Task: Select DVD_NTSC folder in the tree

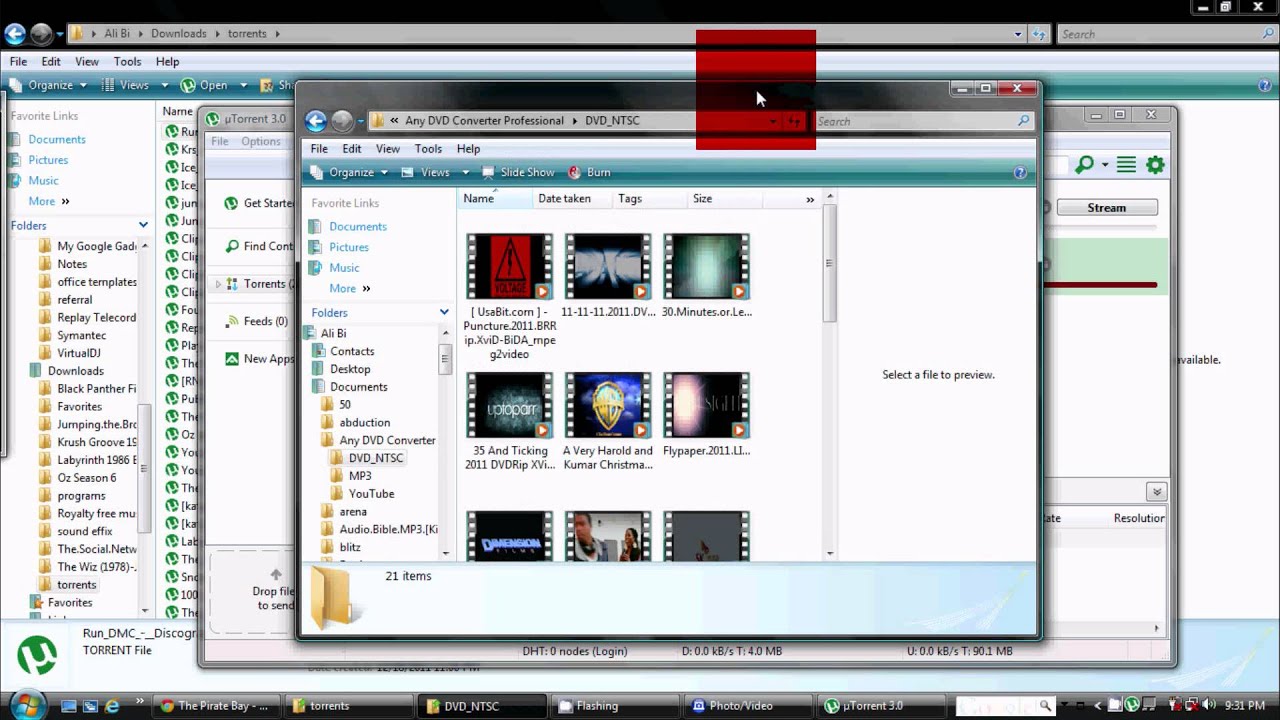Action: (x=376, y=459)
